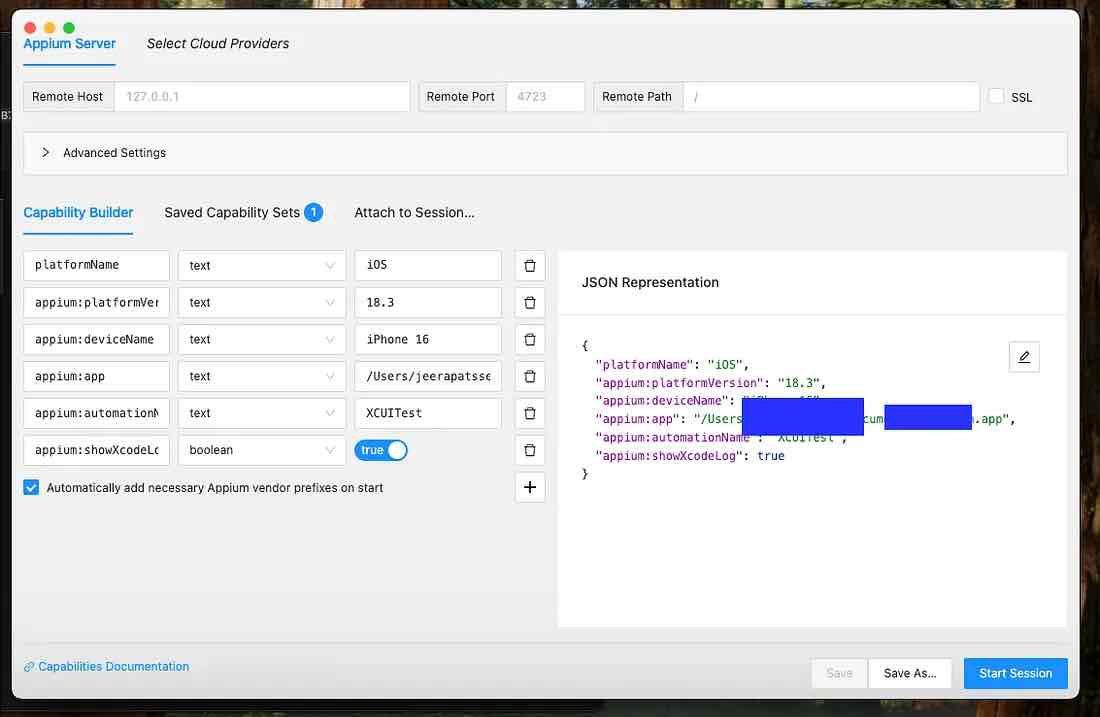Toggle the showXcodeLog true switch
The width and height of the screenshot is (1100, 717).
381,450
